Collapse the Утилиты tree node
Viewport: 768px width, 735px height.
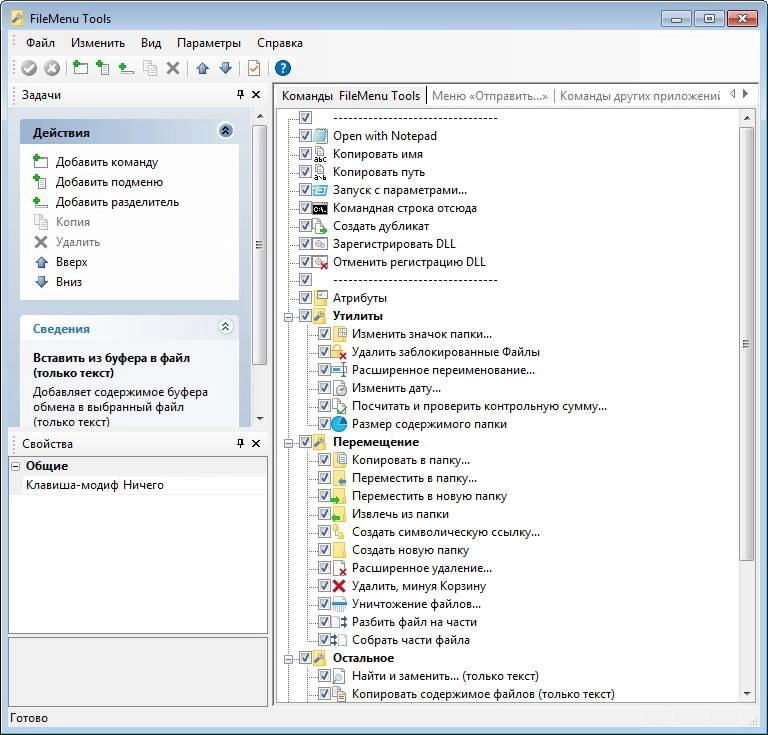tap(288, 317)
